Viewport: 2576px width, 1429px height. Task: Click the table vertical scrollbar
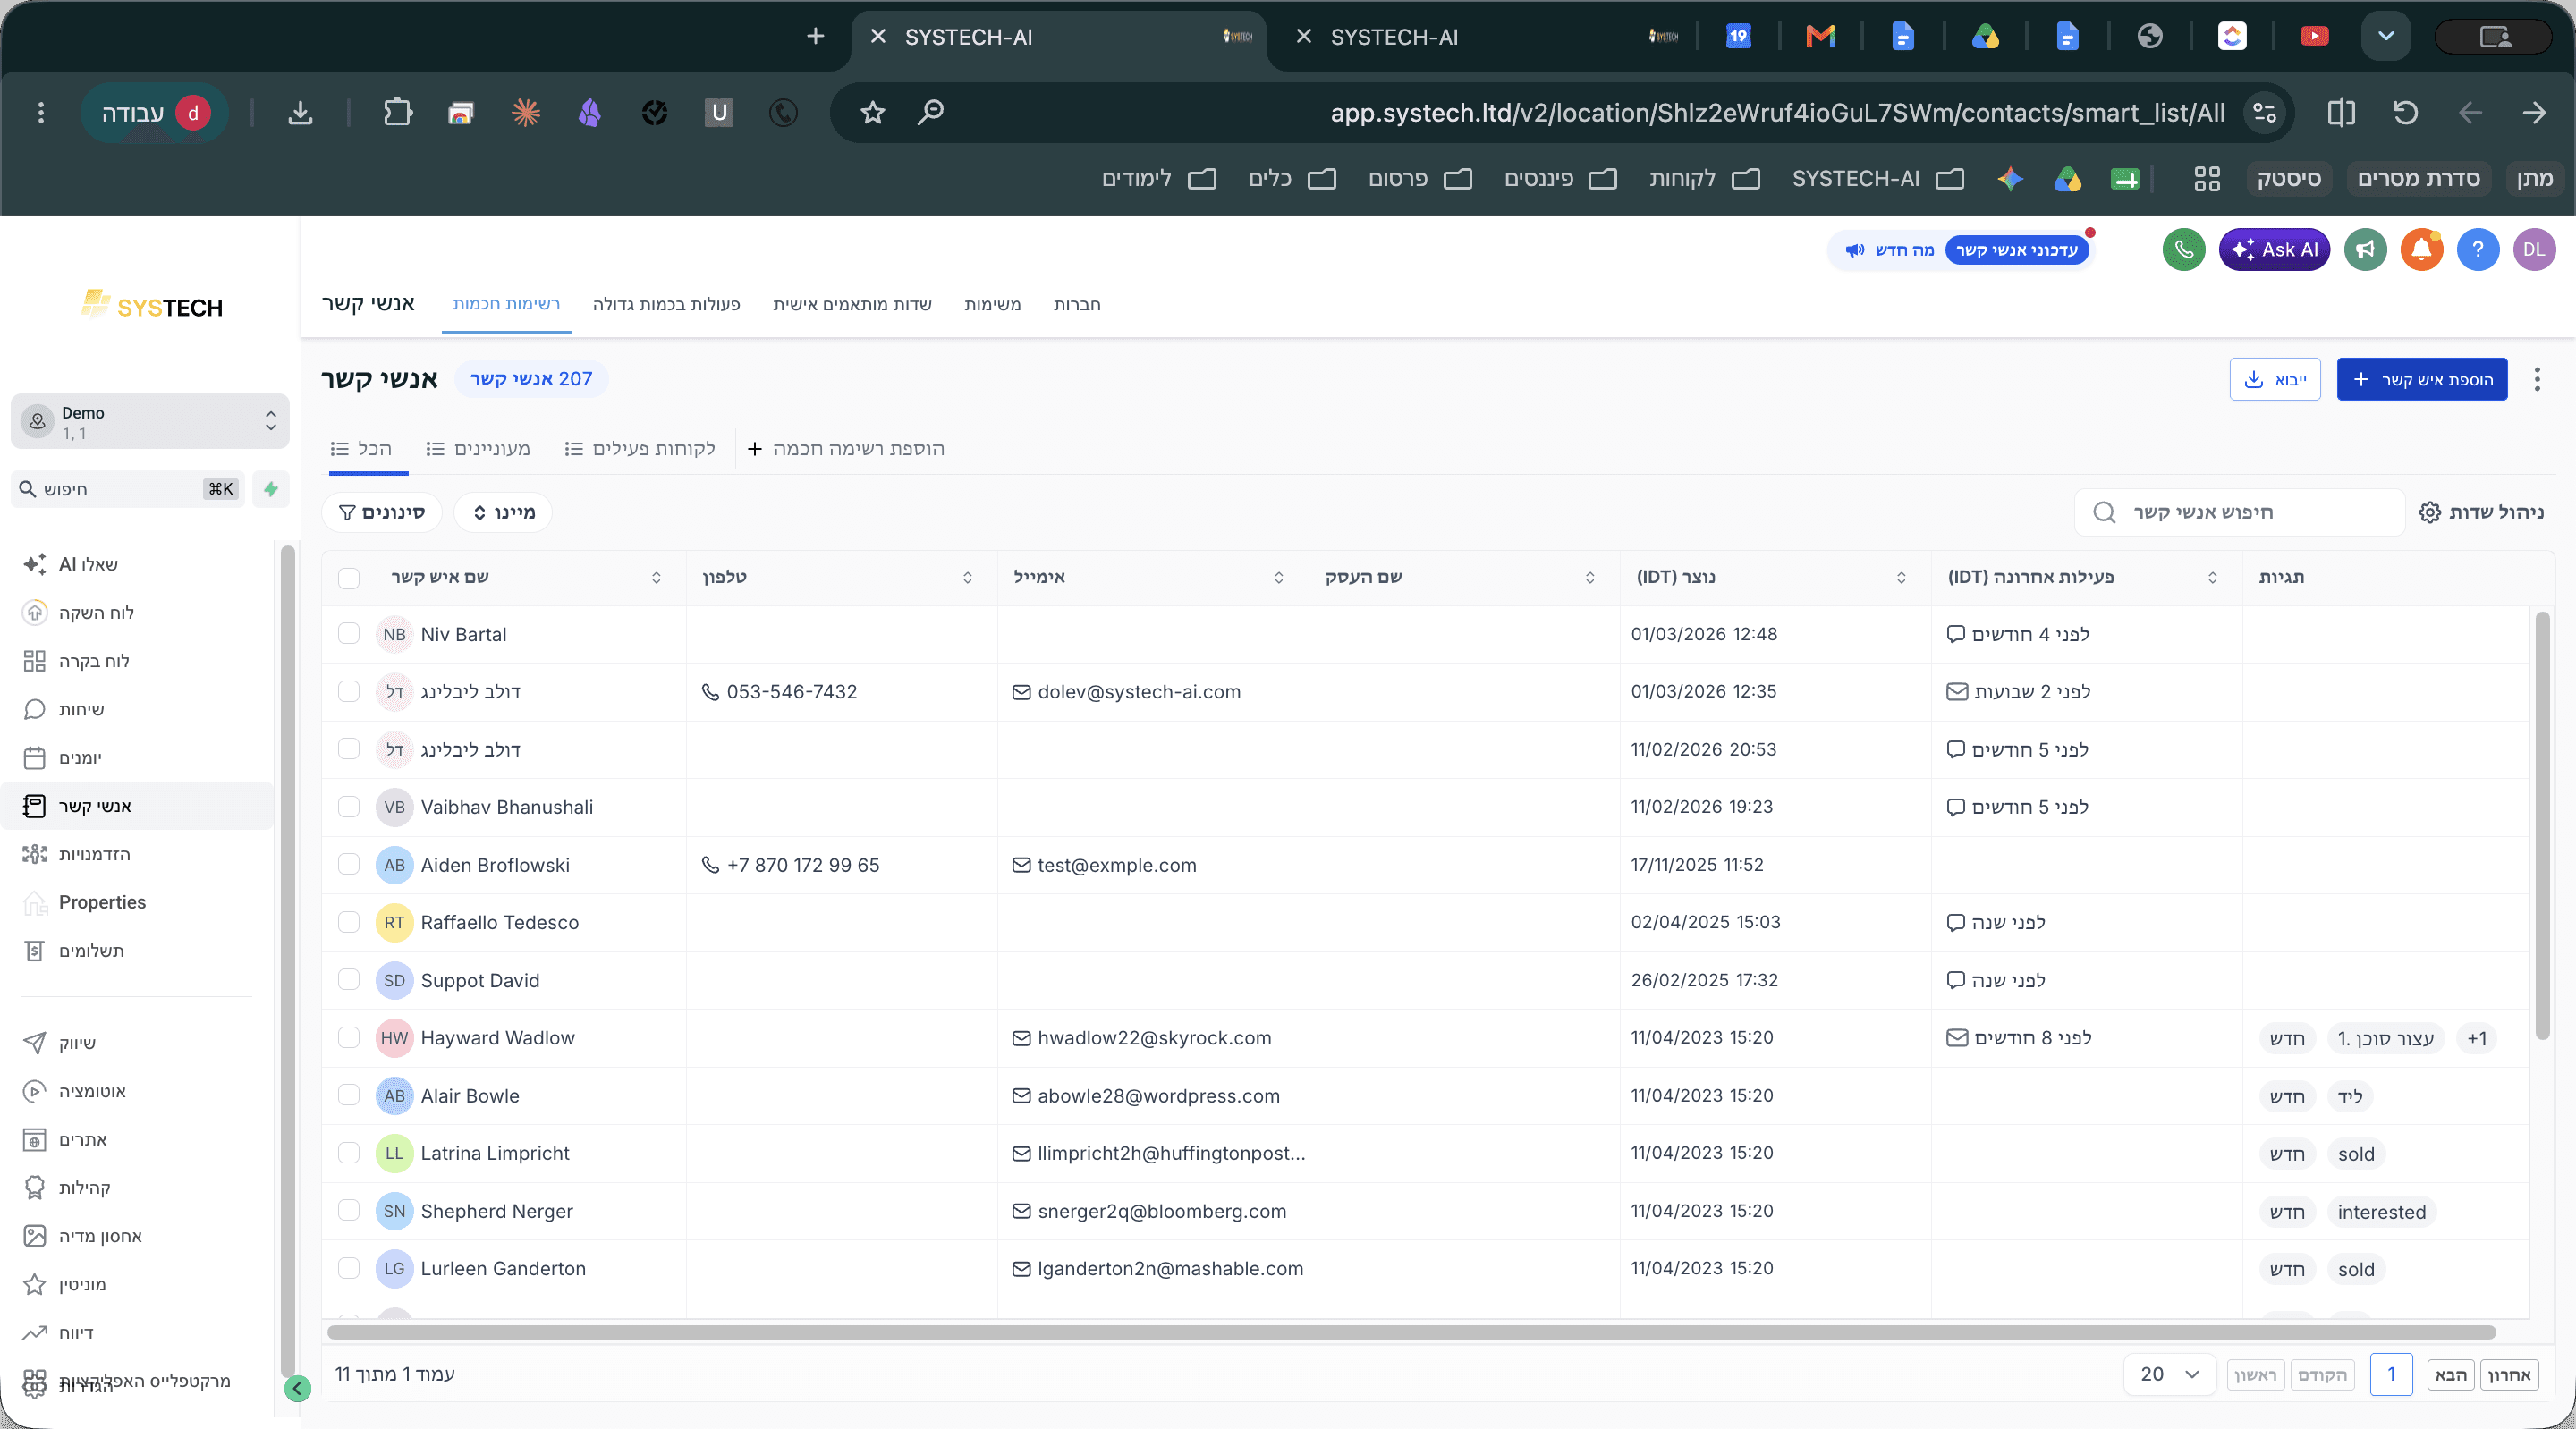click(x=2542, y=825)
